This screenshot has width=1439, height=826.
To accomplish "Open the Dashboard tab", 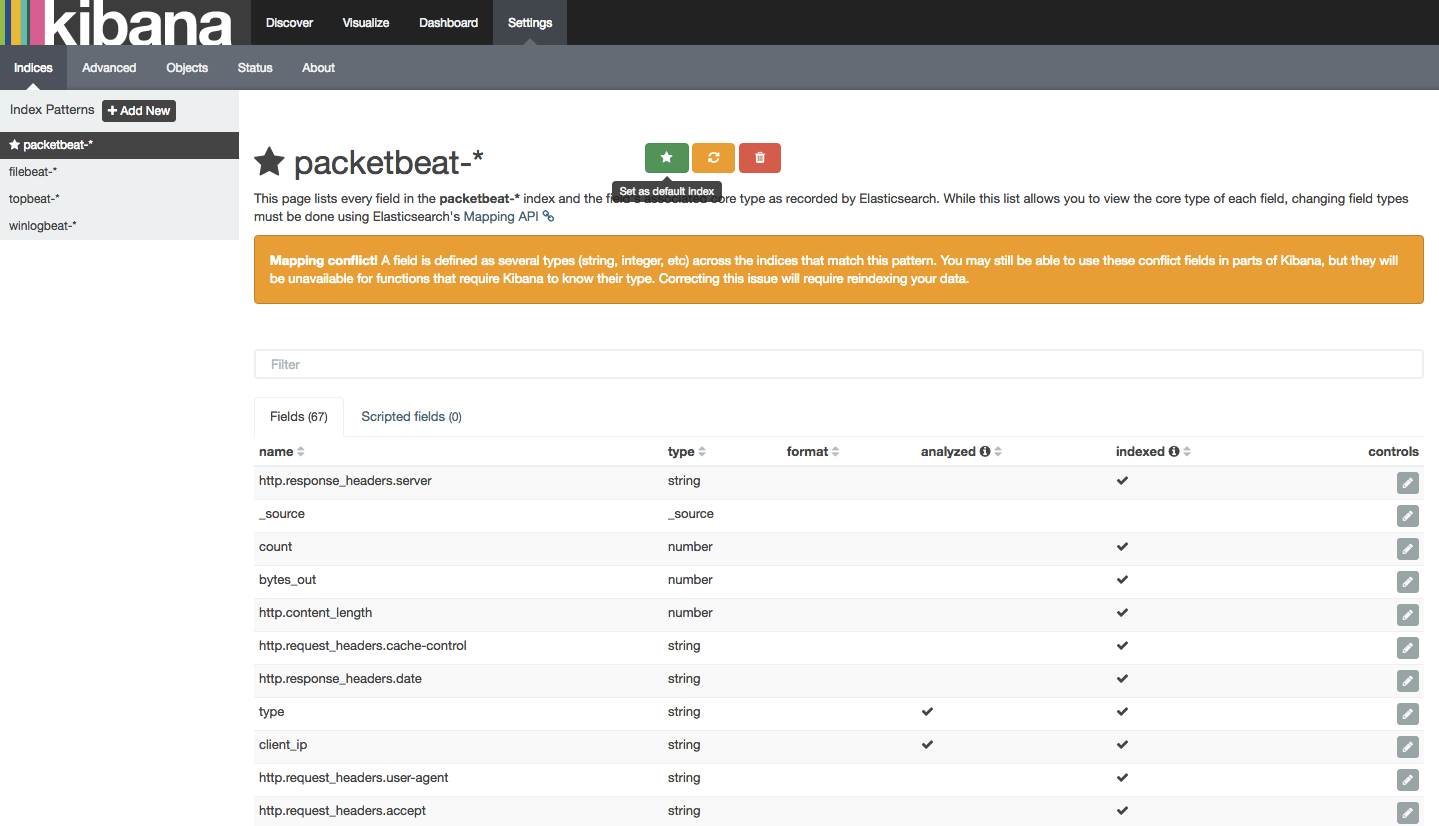I will pos(448,22).
